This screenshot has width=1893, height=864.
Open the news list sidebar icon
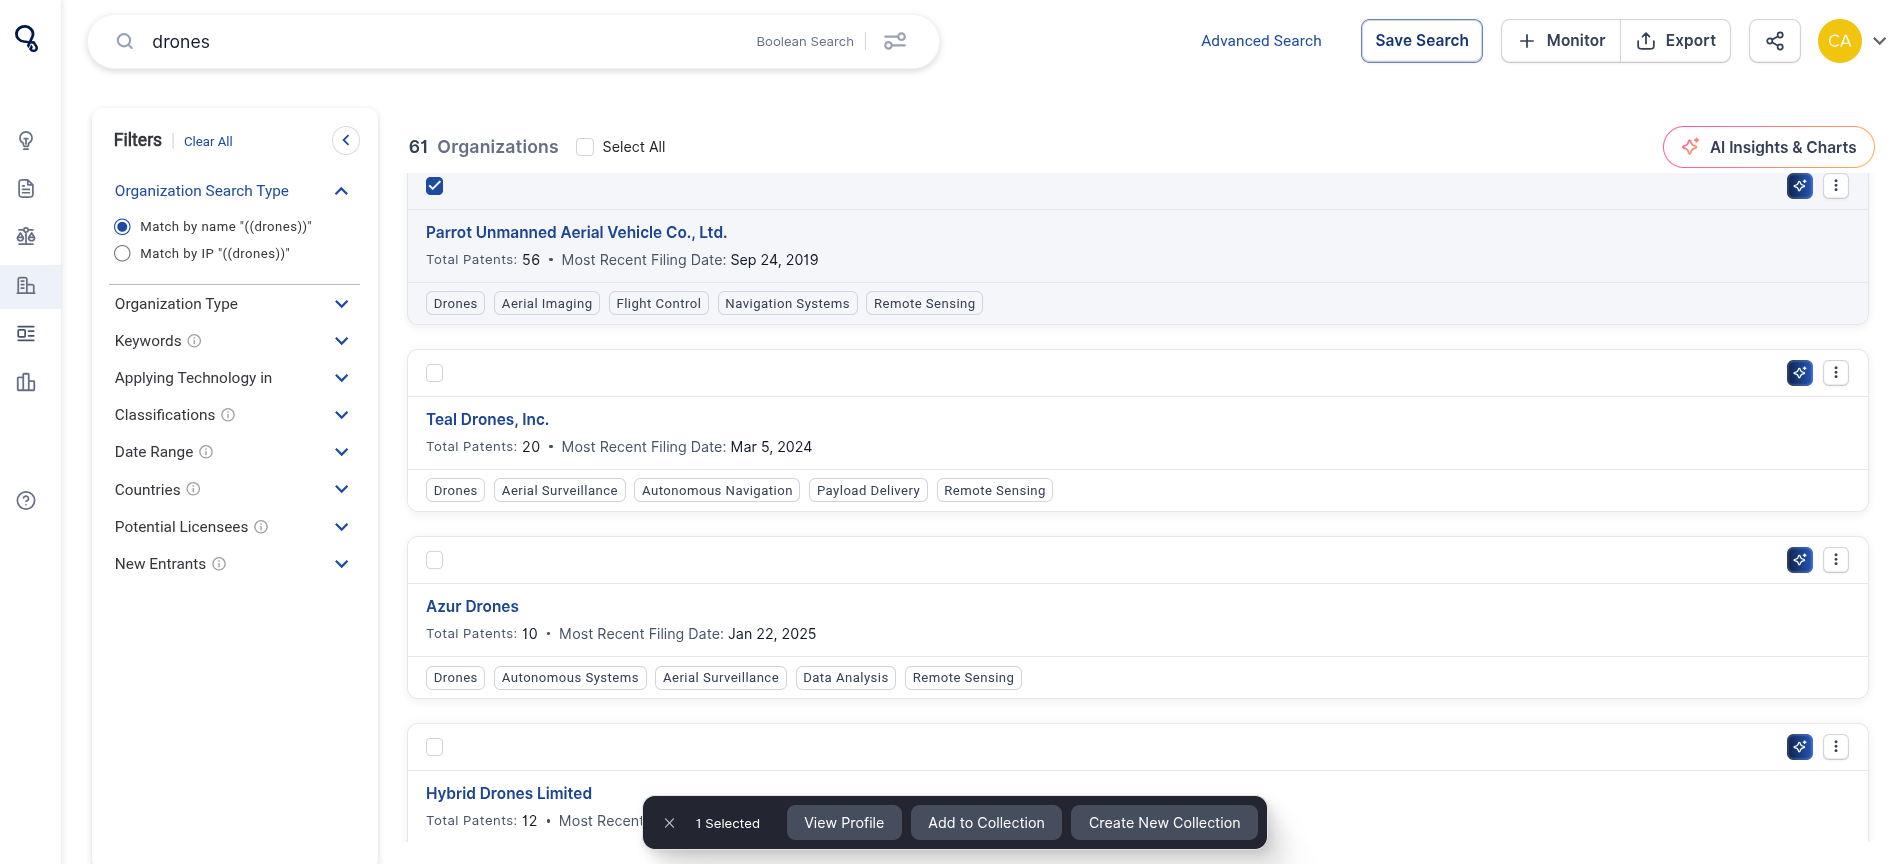[26, 333]
